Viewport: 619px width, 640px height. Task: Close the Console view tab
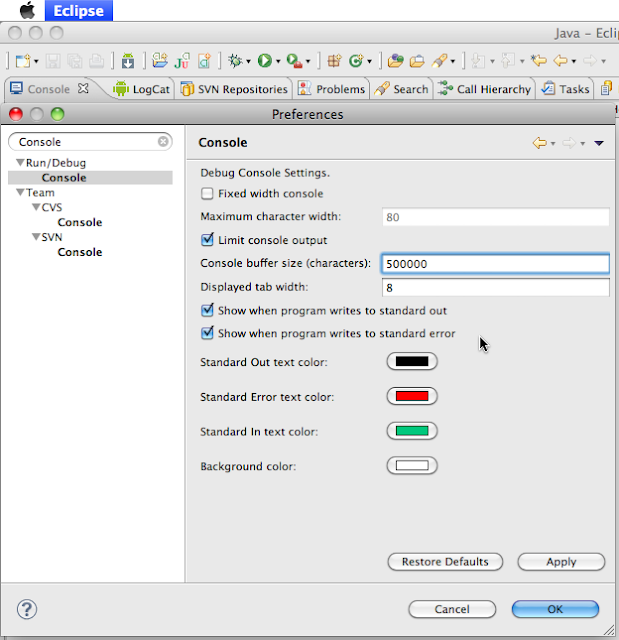[83, 88]
